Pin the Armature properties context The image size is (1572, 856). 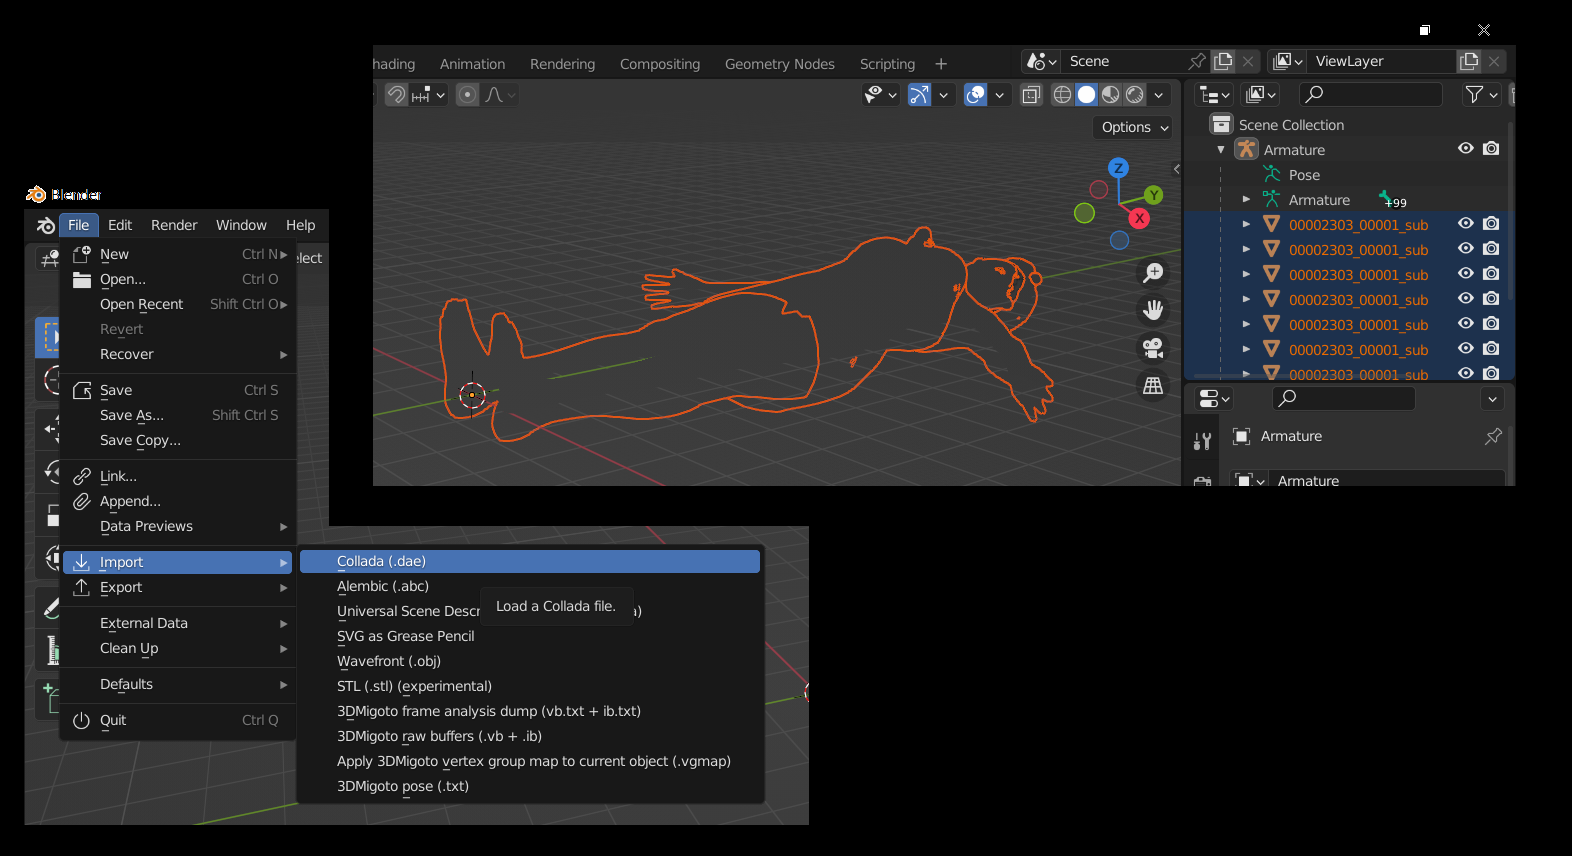coord(1493,436)
